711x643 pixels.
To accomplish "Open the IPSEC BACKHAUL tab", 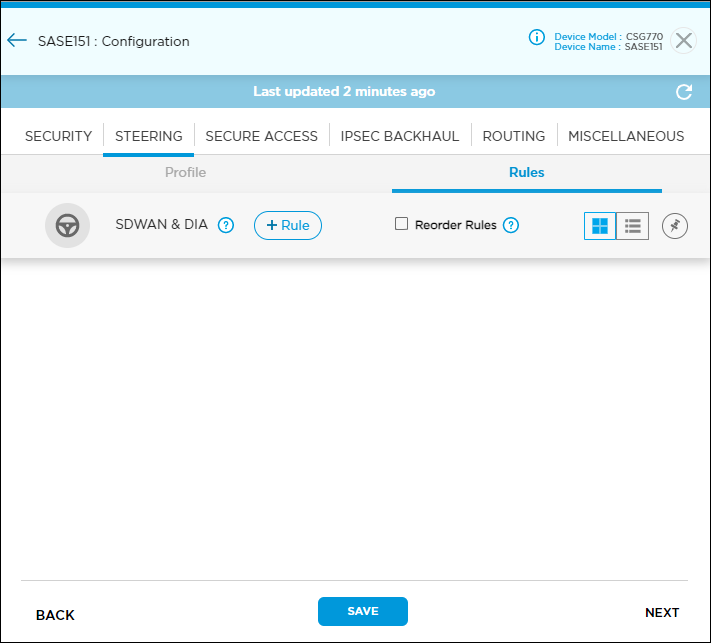I will point(400,136).
